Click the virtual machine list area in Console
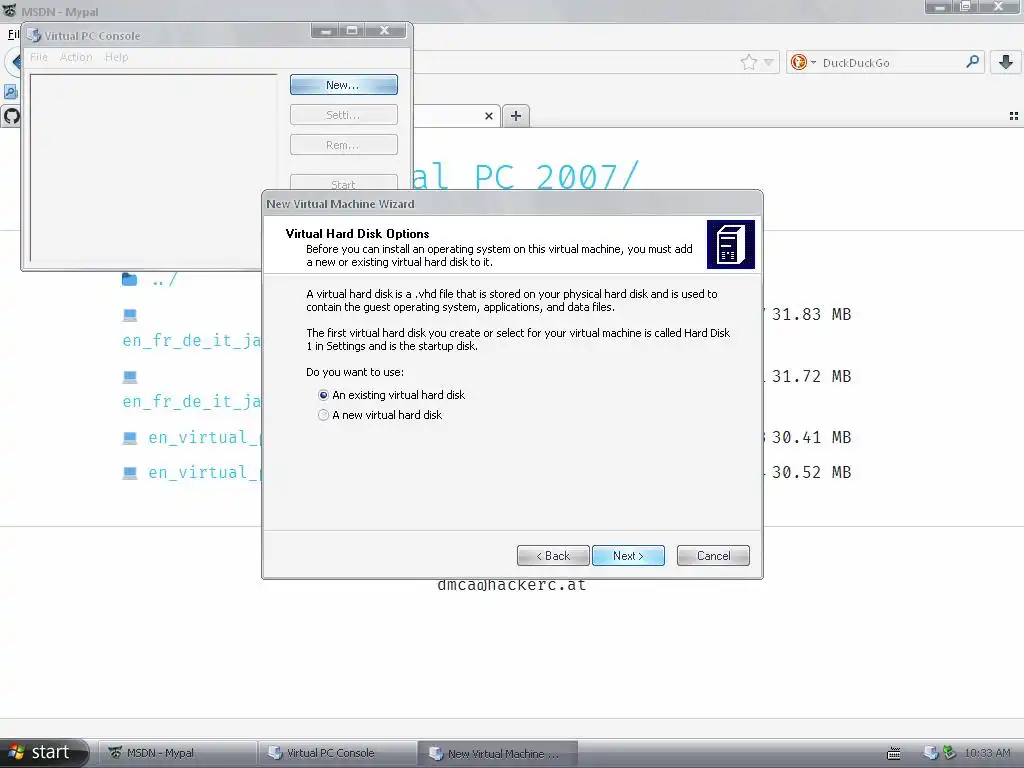 [153, 168]
